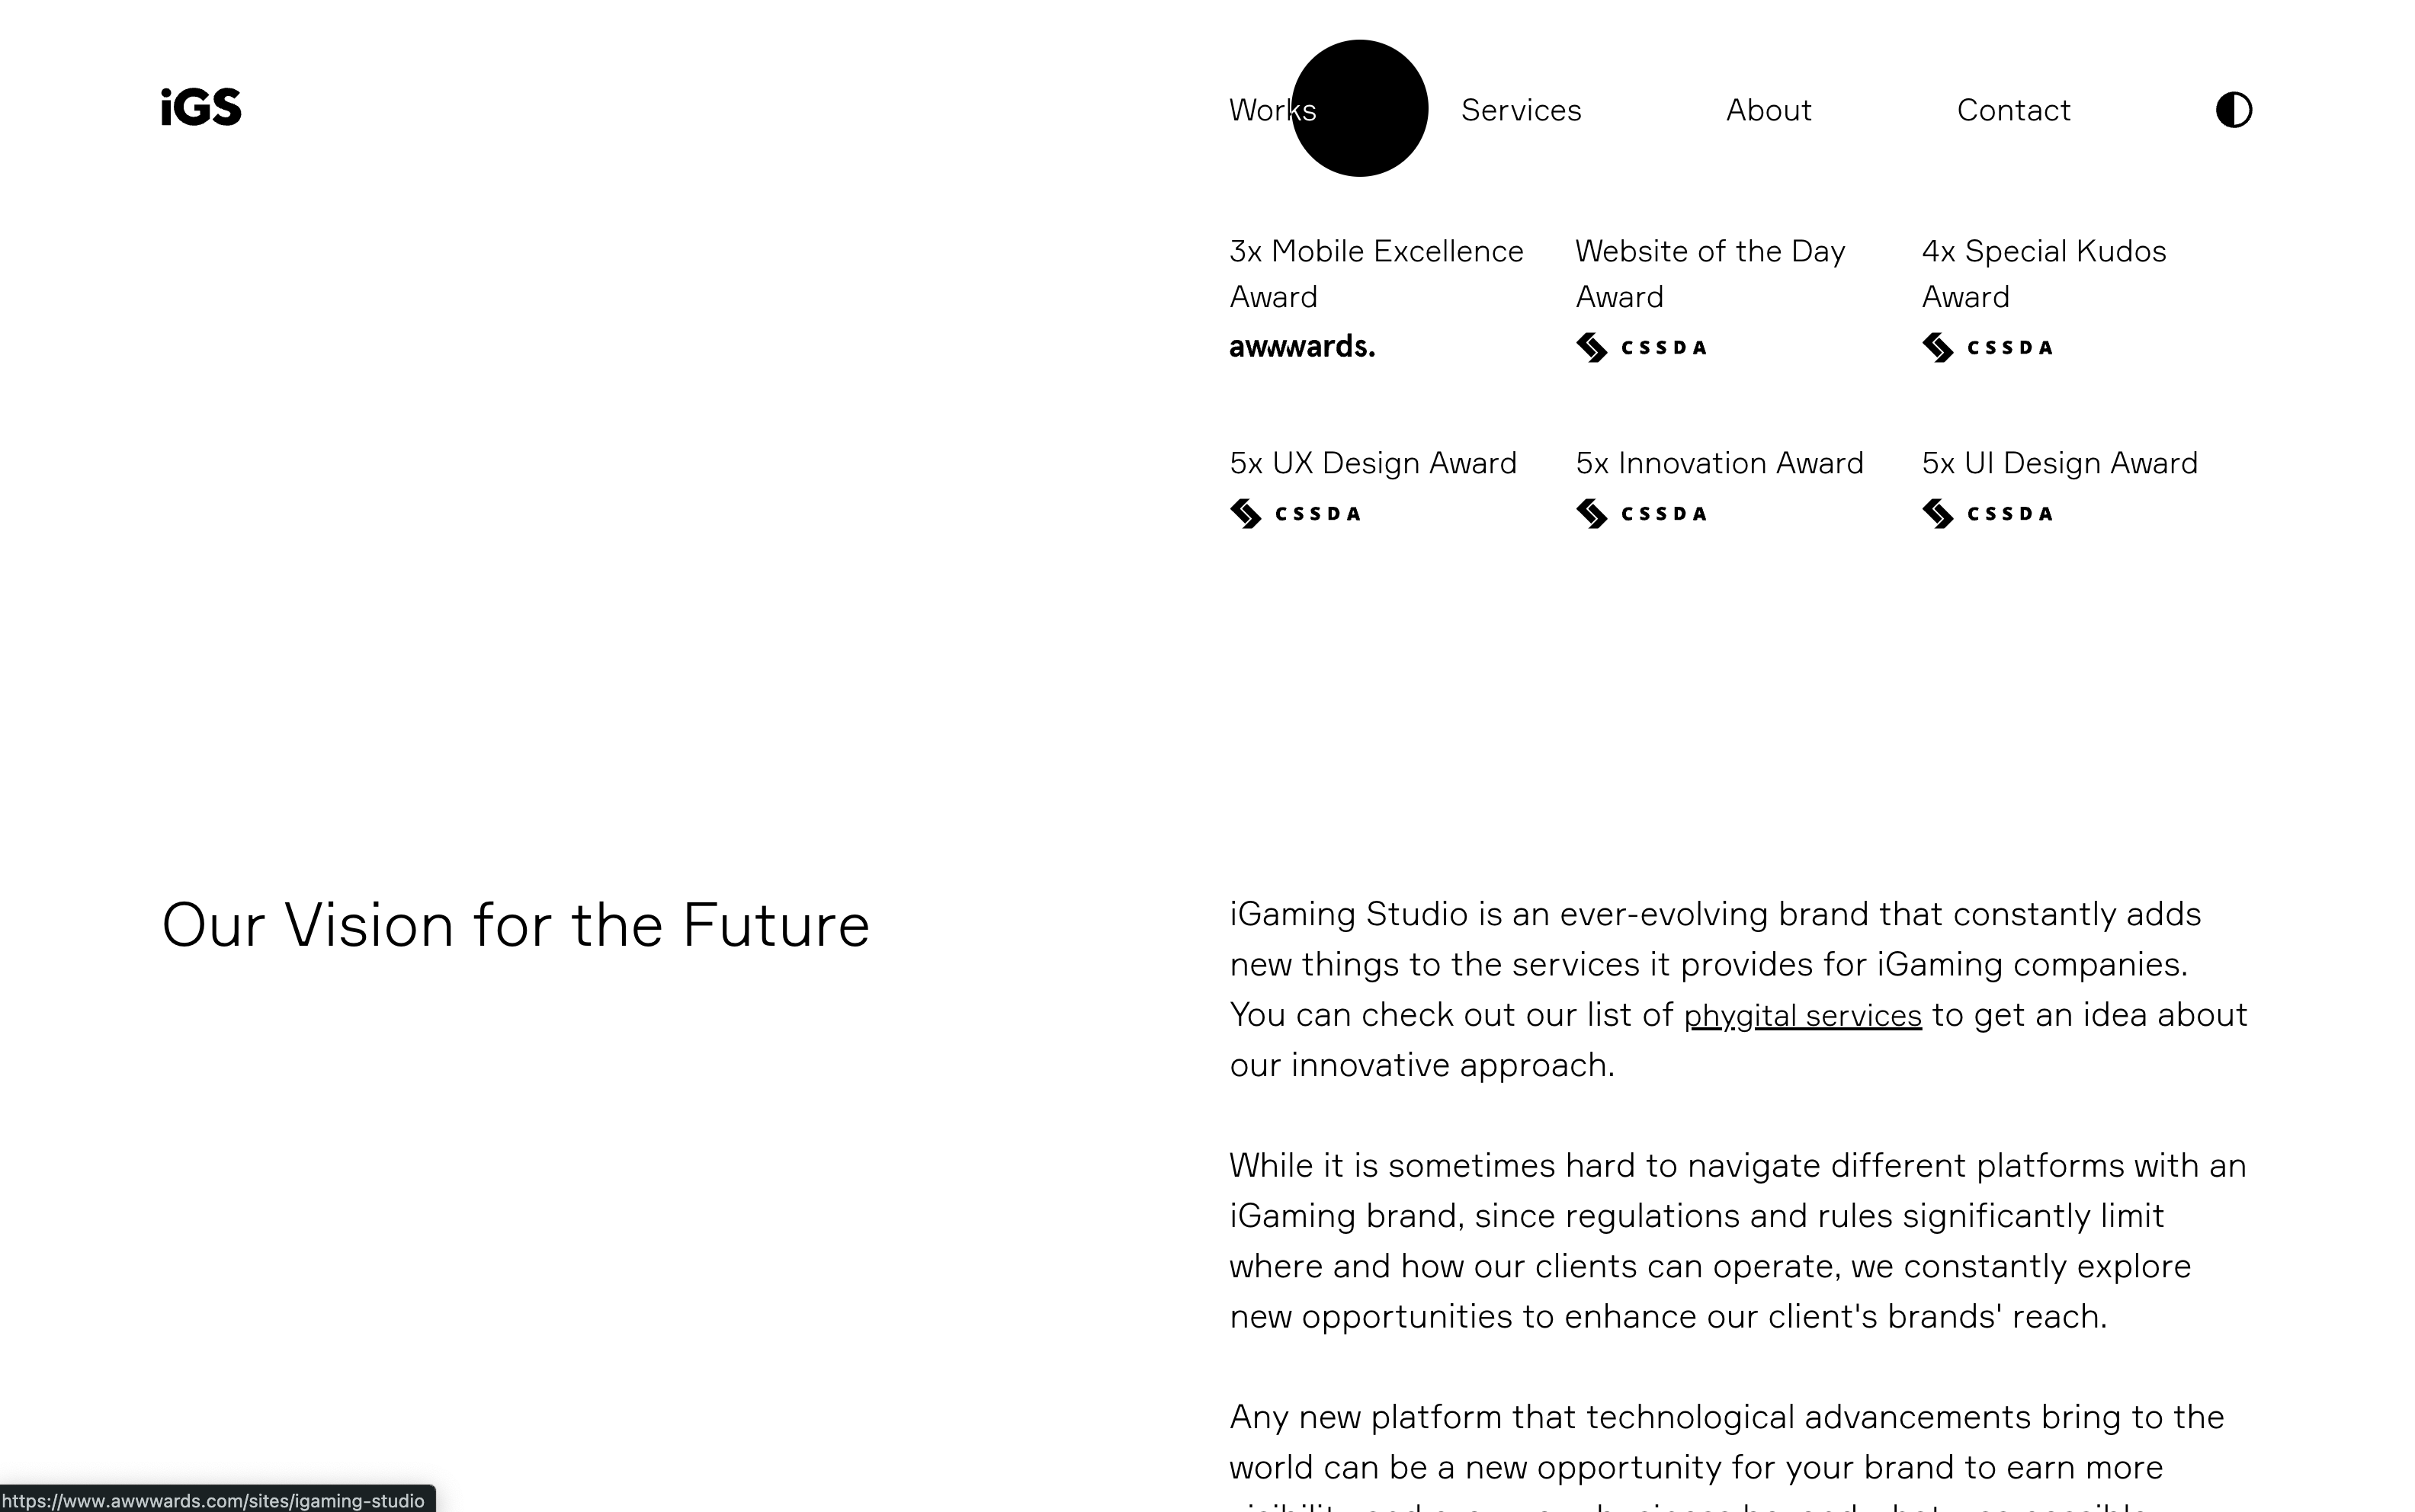Click the 5x Innovation Award text
The height and width of the screenshot is (1512, 2415).
coord(1719,463)
